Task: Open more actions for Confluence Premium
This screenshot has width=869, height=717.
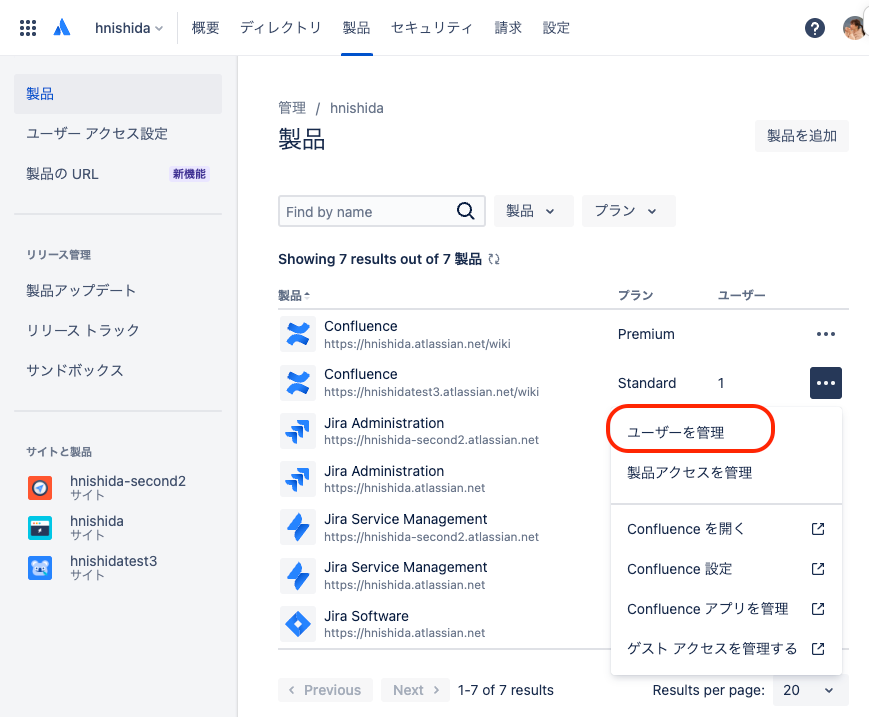Action: tap(826, 334)
